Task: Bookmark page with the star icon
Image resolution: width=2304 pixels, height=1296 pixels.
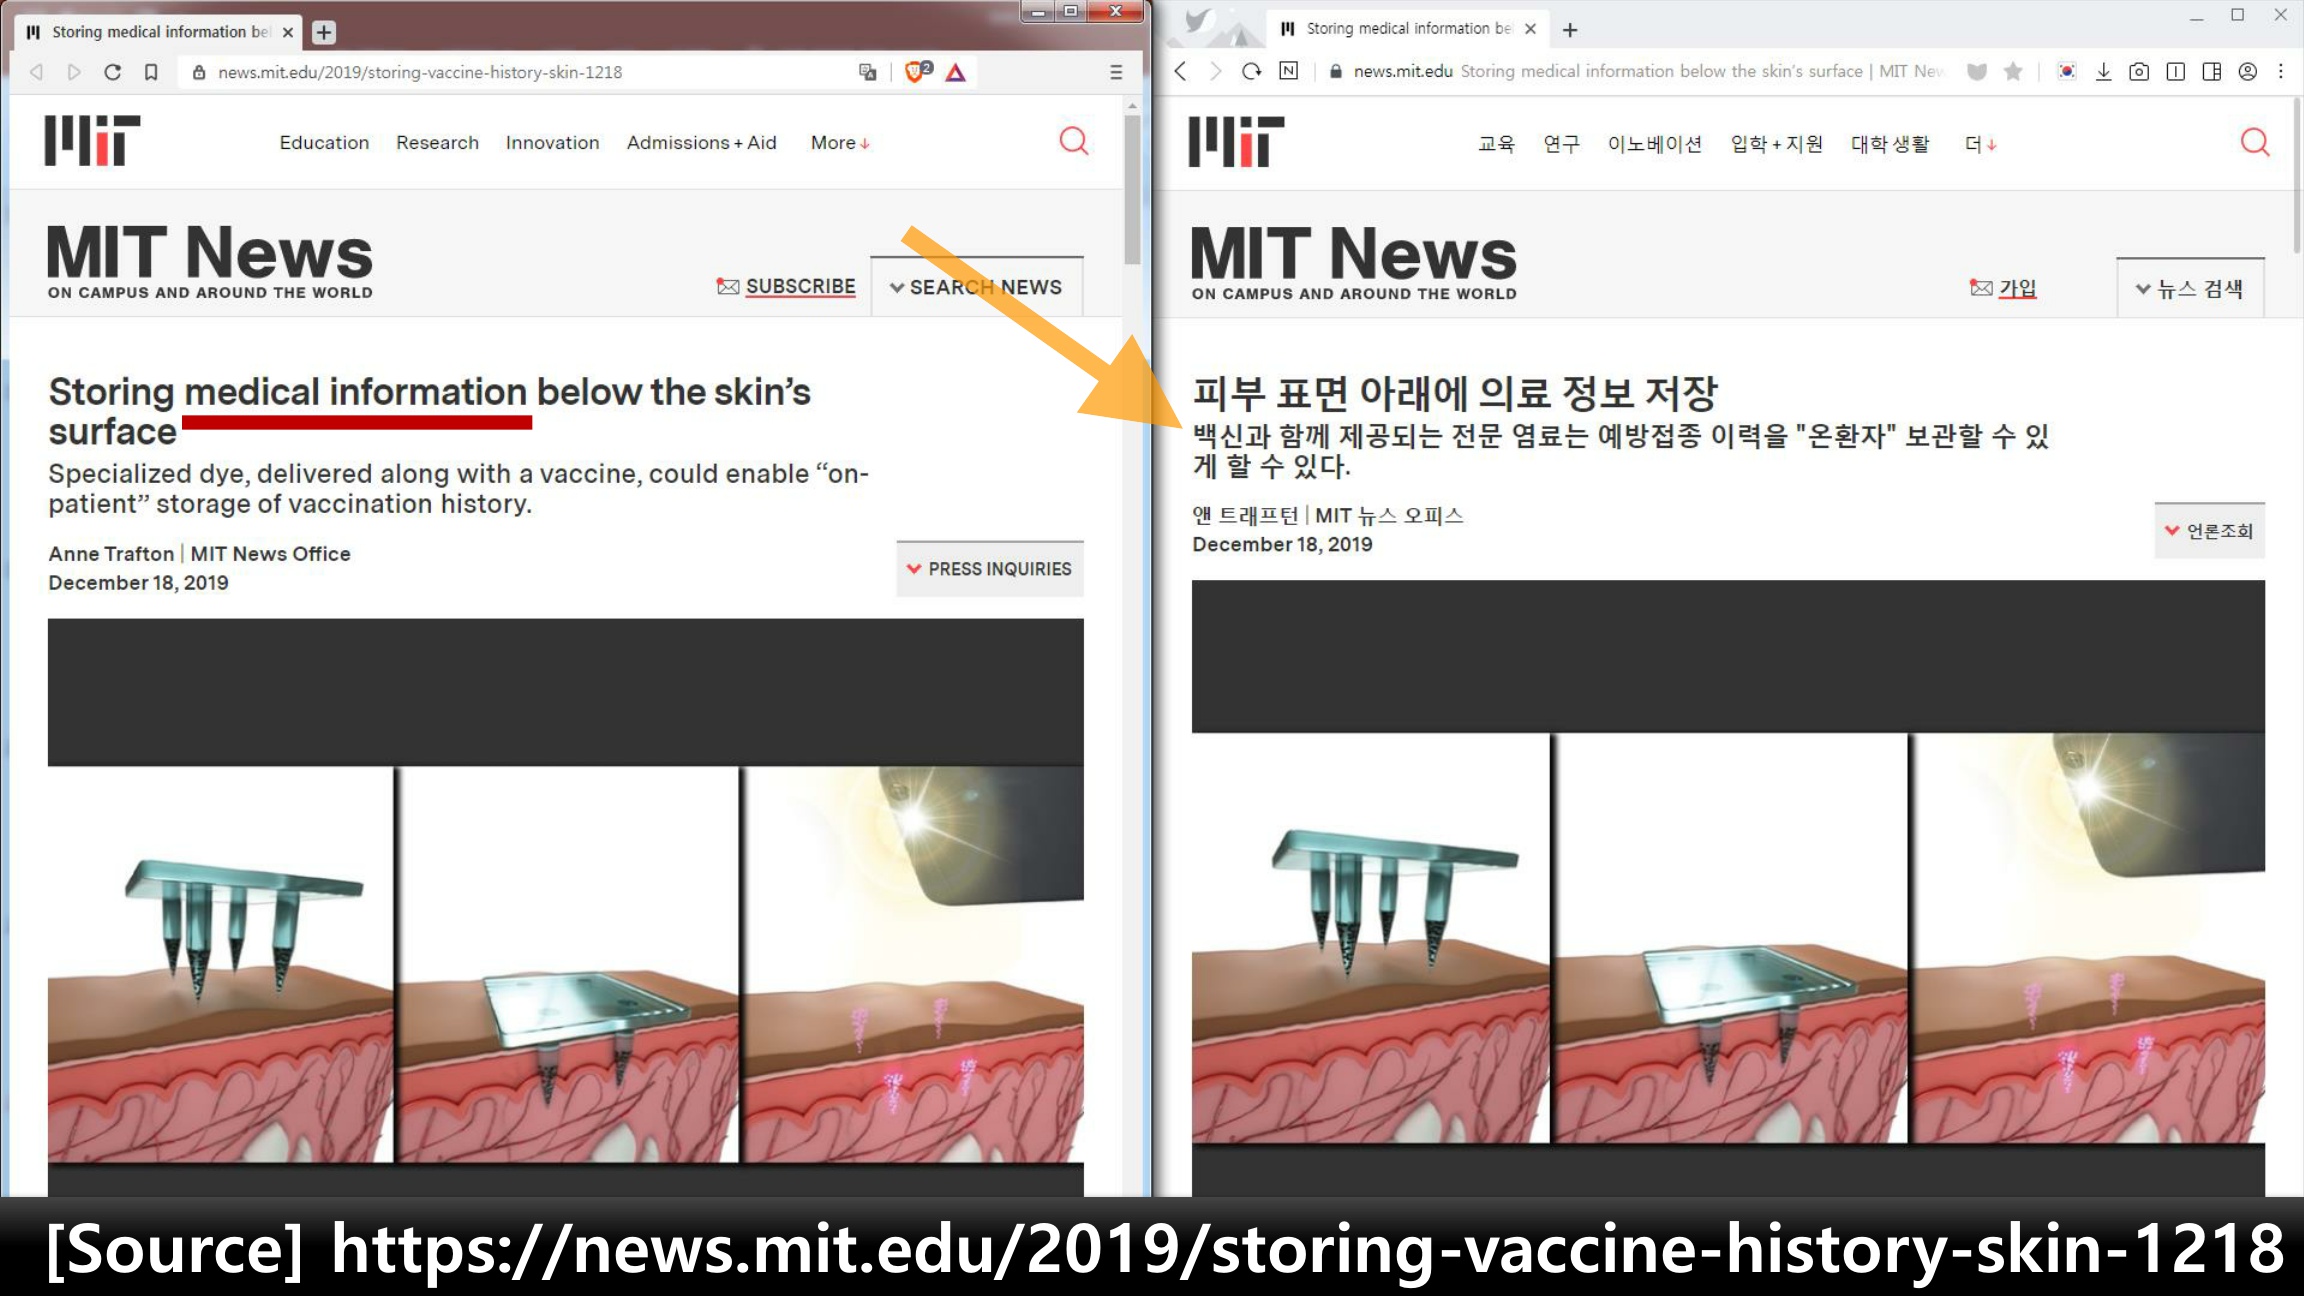Action: [2013, 71]
